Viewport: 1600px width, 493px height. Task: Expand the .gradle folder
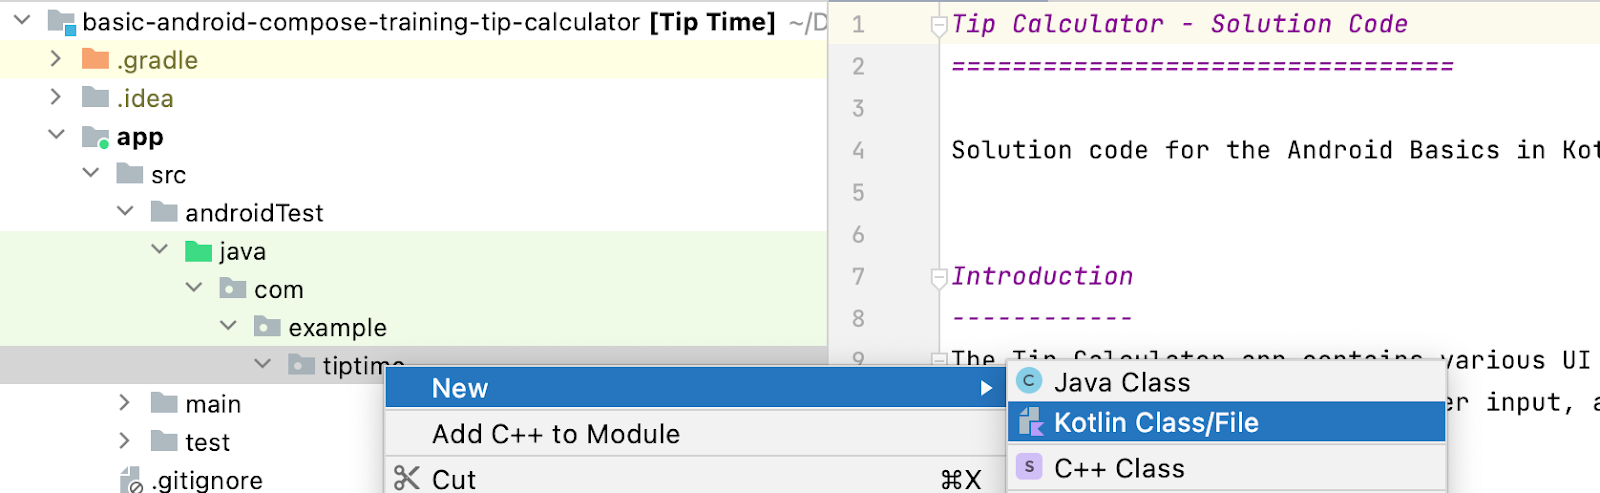(x=56, y=60)
